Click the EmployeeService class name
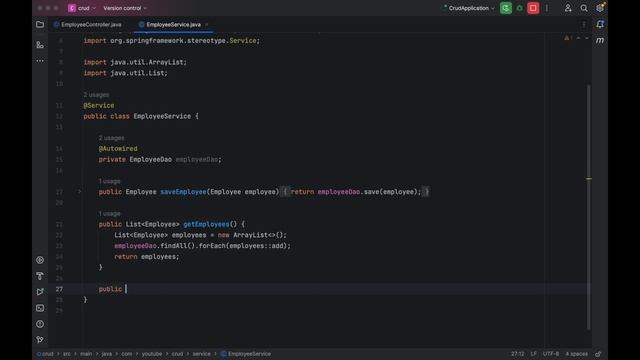Viewport: 640px width, 360px height. [162, 116]
